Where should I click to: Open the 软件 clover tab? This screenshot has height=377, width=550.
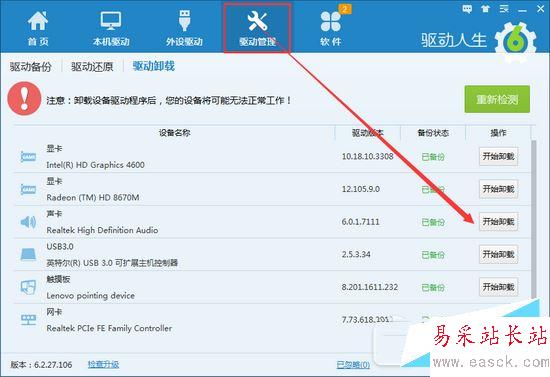coord(330,28)
